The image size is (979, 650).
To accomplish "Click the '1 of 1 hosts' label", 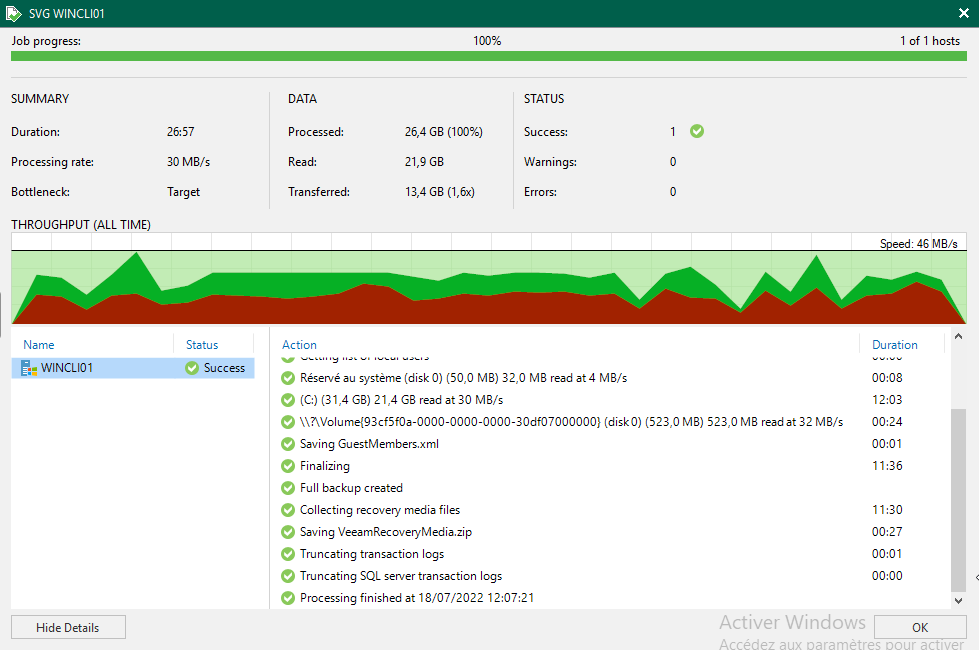I will tap(930, 41).
